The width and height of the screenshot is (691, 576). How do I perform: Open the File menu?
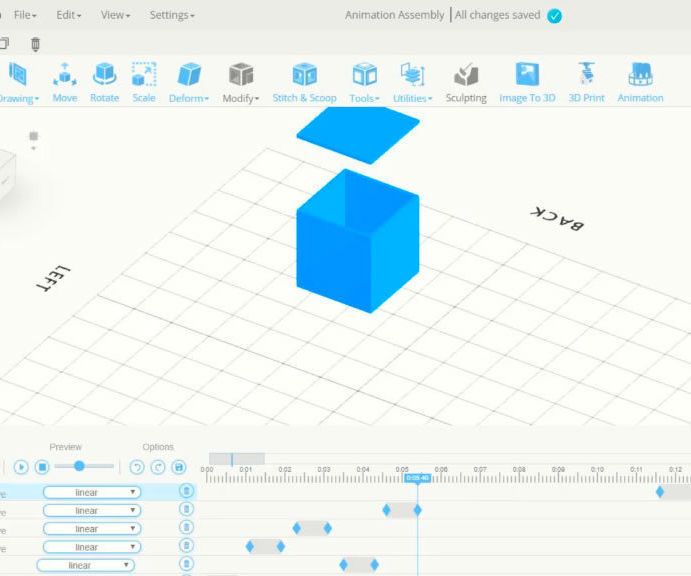click(x=25, y=15)
